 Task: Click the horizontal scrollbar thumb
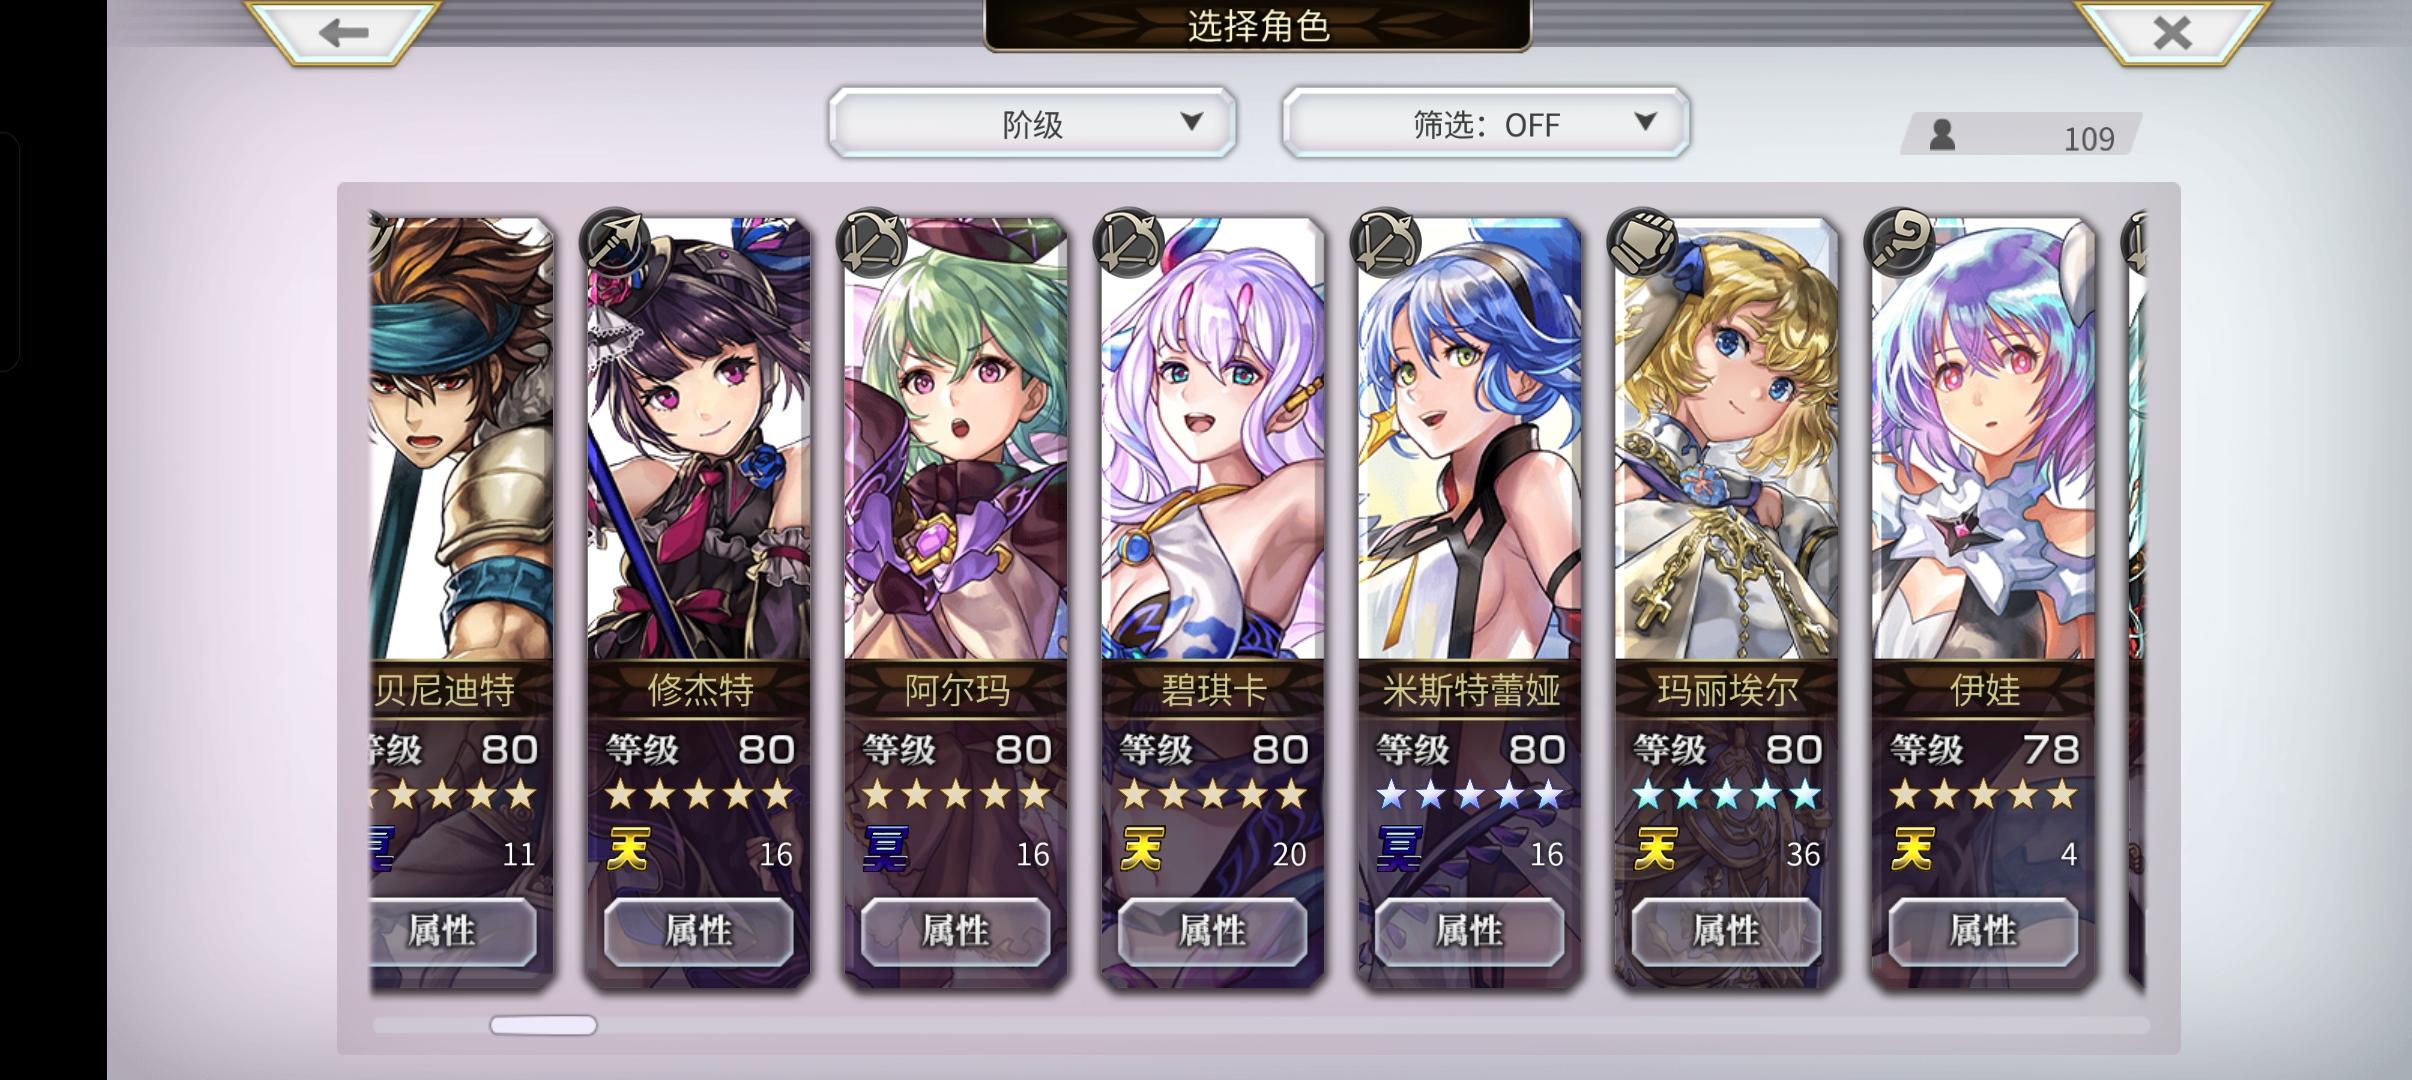coord(543,1025)
